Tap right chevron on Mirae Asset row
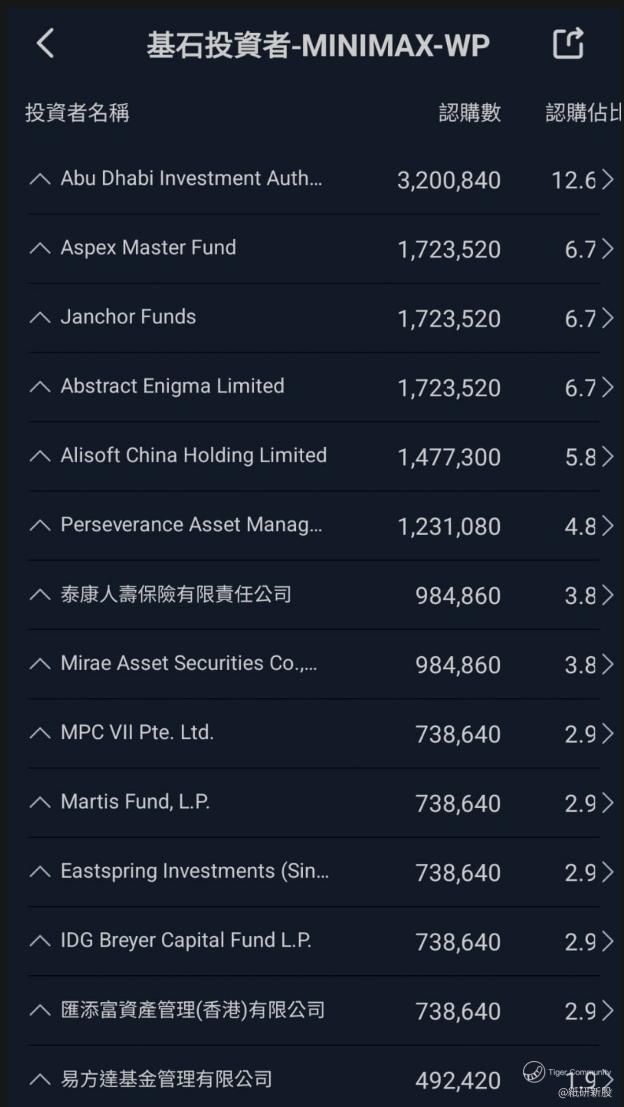 click(x=607, y=664)
